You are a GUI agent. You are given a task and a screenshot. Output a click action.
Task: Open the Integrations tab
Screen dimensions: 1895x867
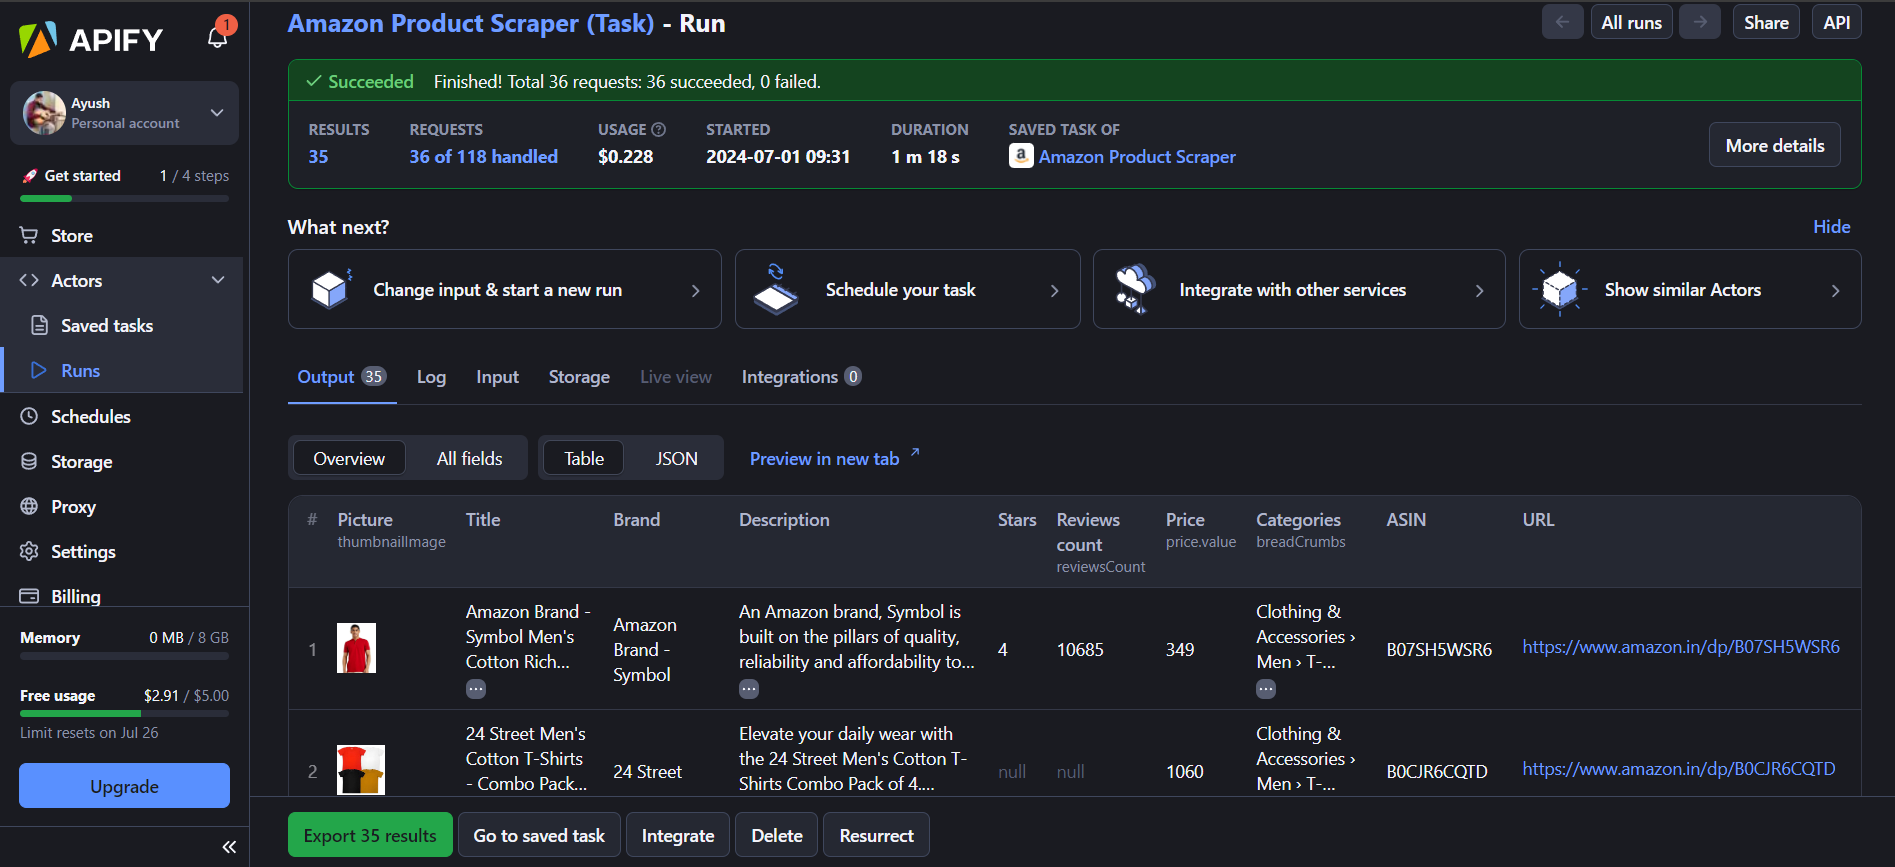pyautogui.click(x=801, y=377)
